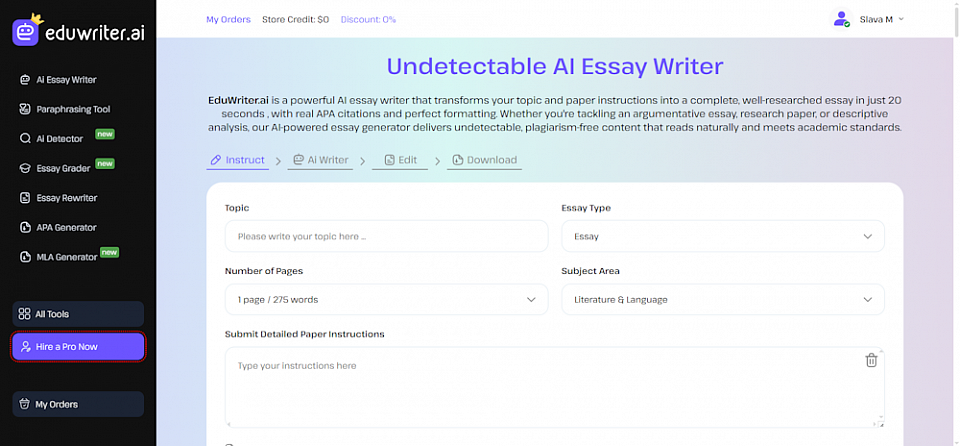Click the Hire a Pro Now button
The height and width of the screenshot is (446, 960).
click(78, 346)
